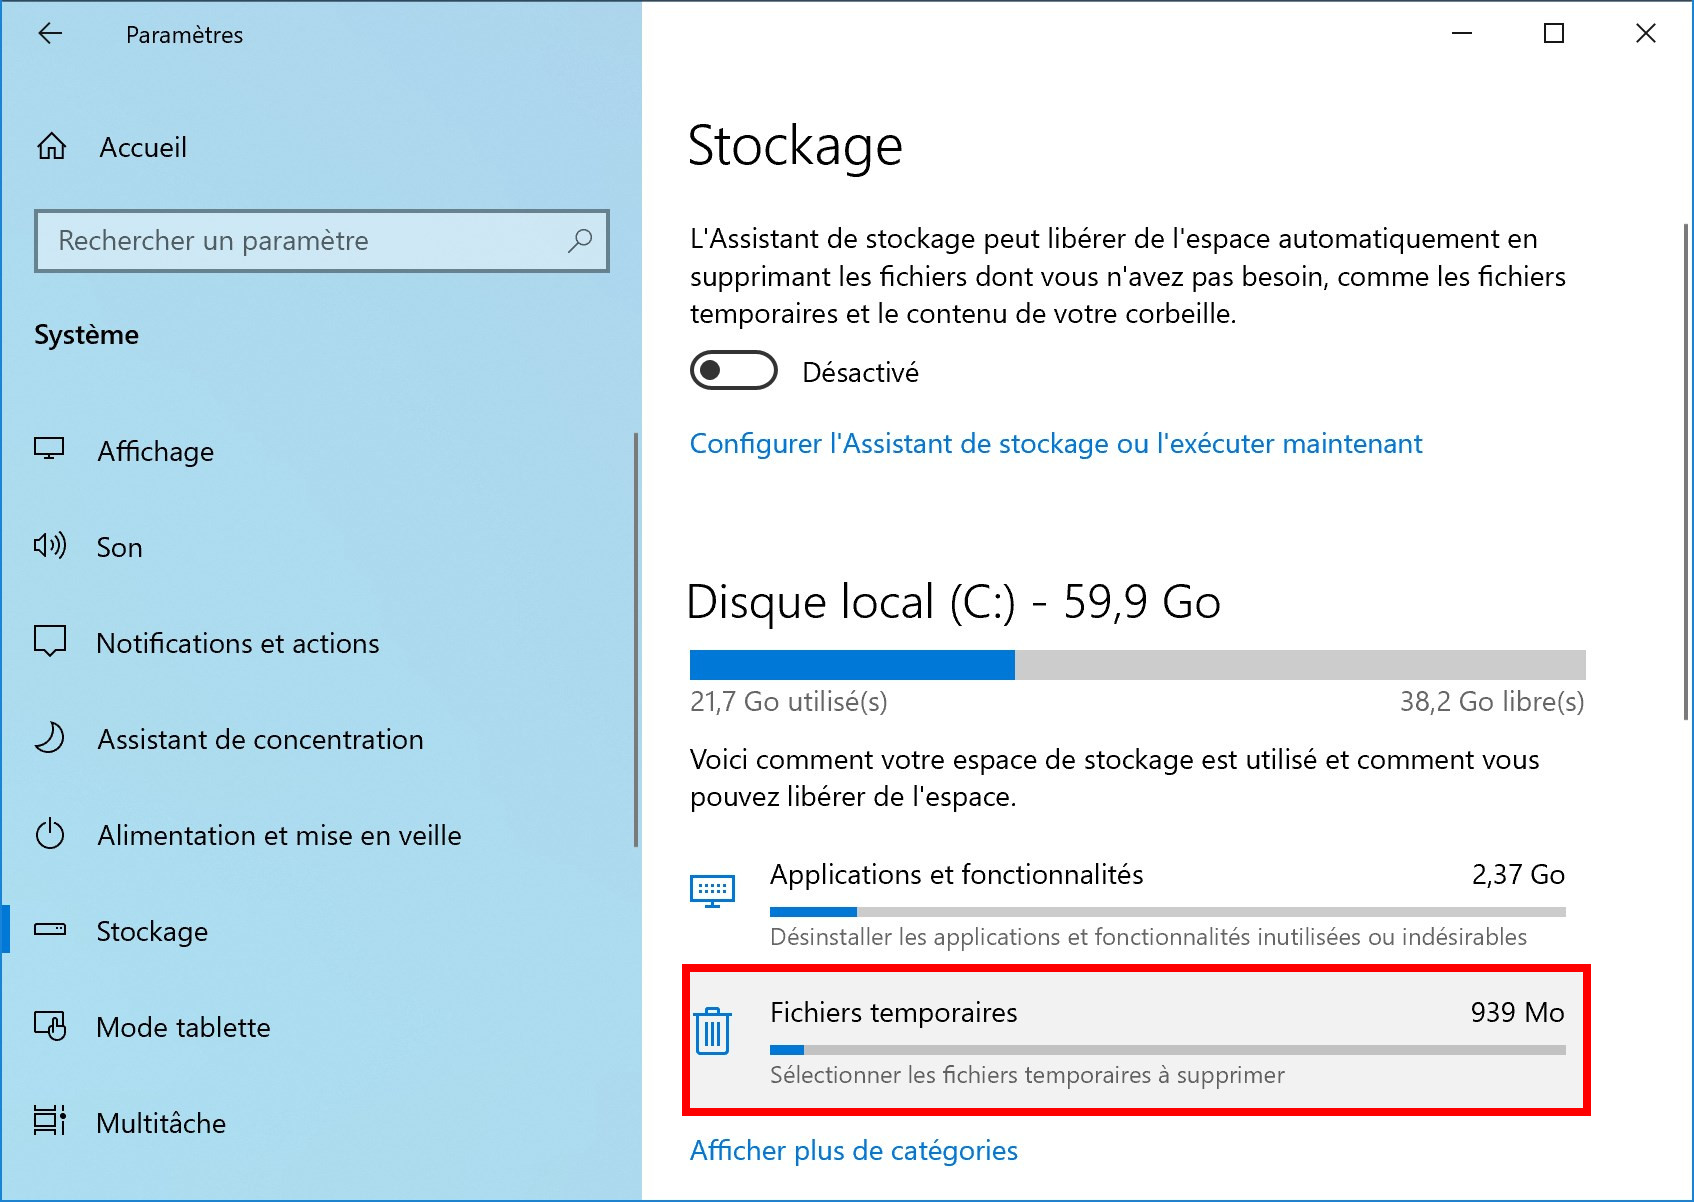Click the Son speaker icon
This screenshot has width=1694, height=1202.
point(50,546)
